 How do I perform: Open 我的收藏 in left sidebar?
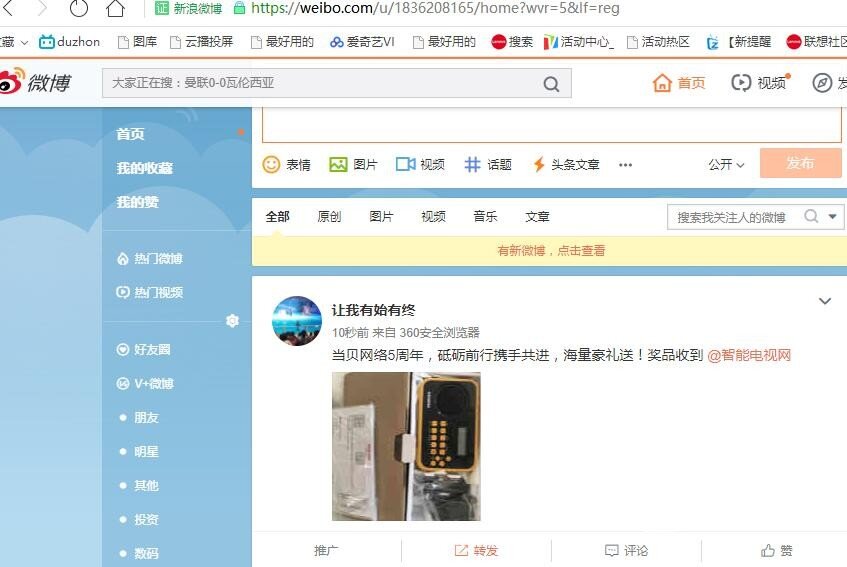tap(144, 168)
